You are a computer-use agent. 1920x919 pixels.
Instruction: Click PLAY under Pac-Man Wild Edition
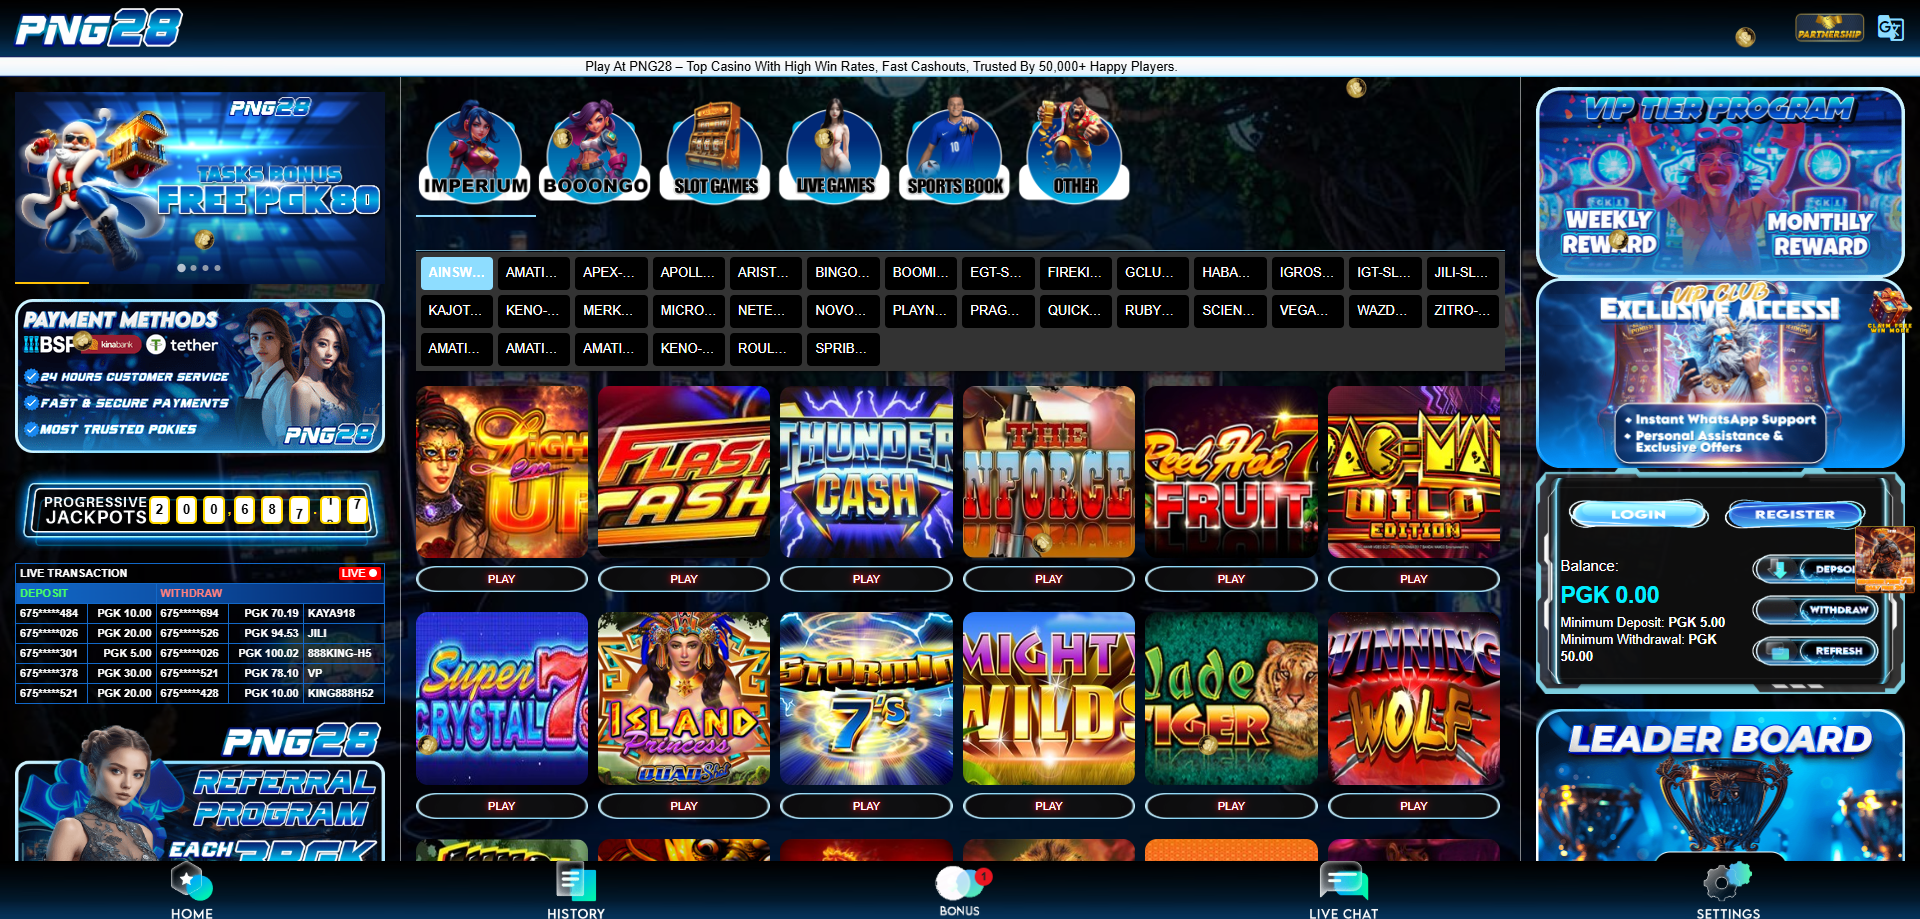[x=1414, y=579]
